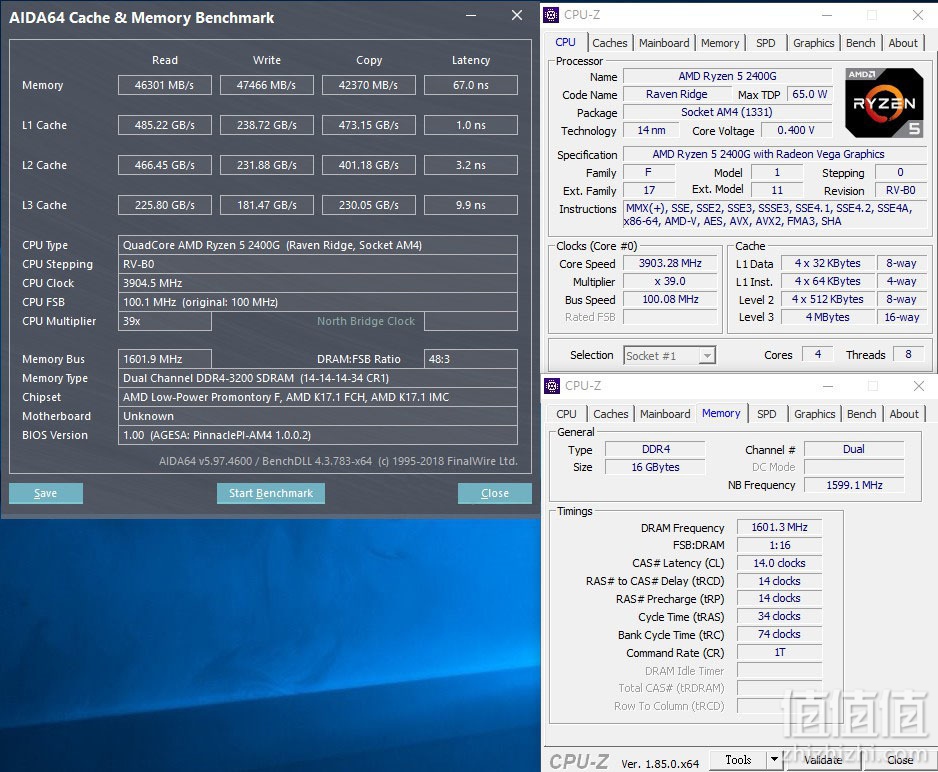Click the Save button in AIDA64
The width and height of the screenshot is (938, 772).
45,493
